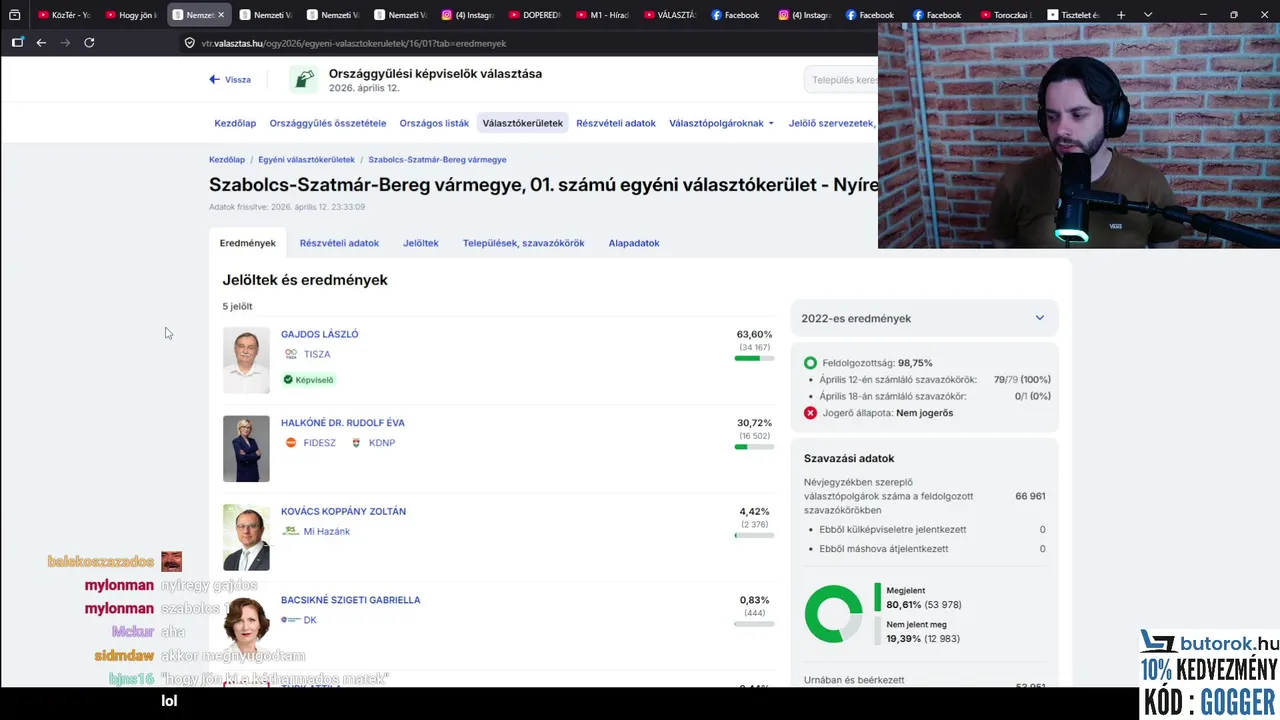Open Jelölő szervezetek menu item
Screen dimensions: 1280x720
832,123
